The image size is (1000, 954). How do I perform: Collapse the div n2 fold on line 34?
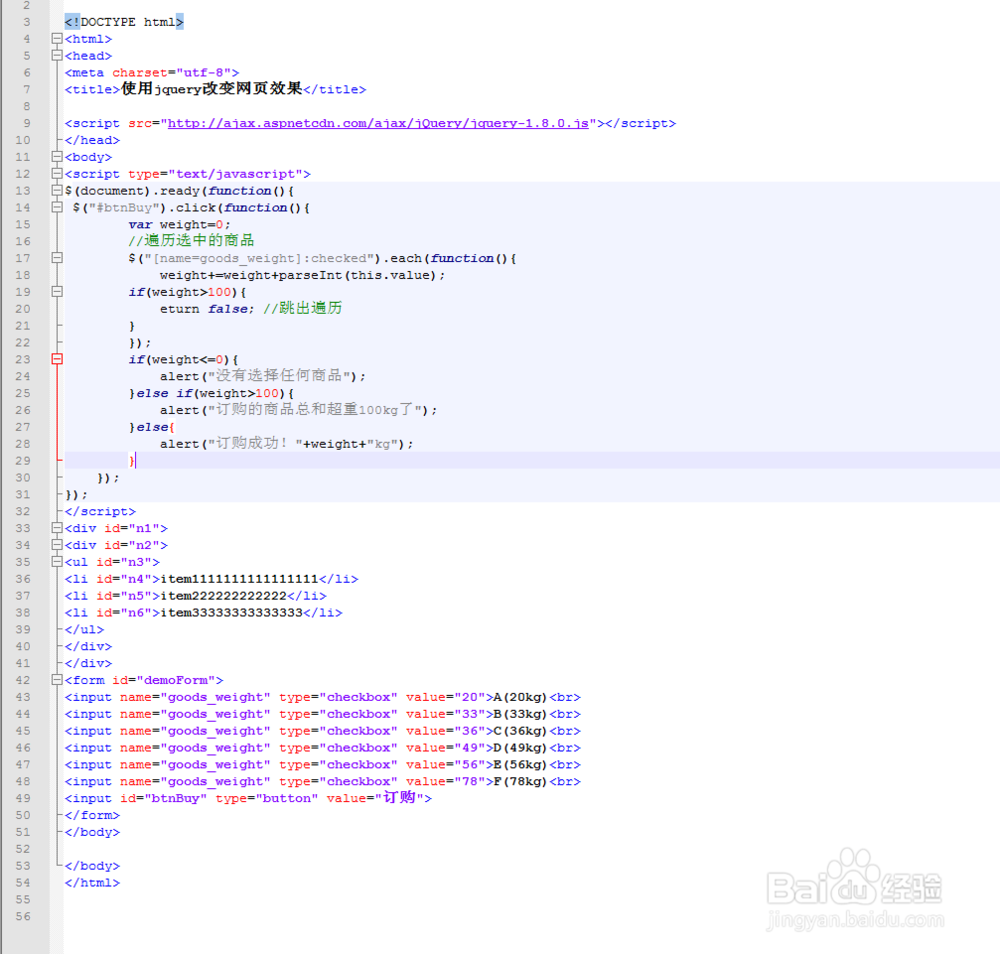coord(57,545)
